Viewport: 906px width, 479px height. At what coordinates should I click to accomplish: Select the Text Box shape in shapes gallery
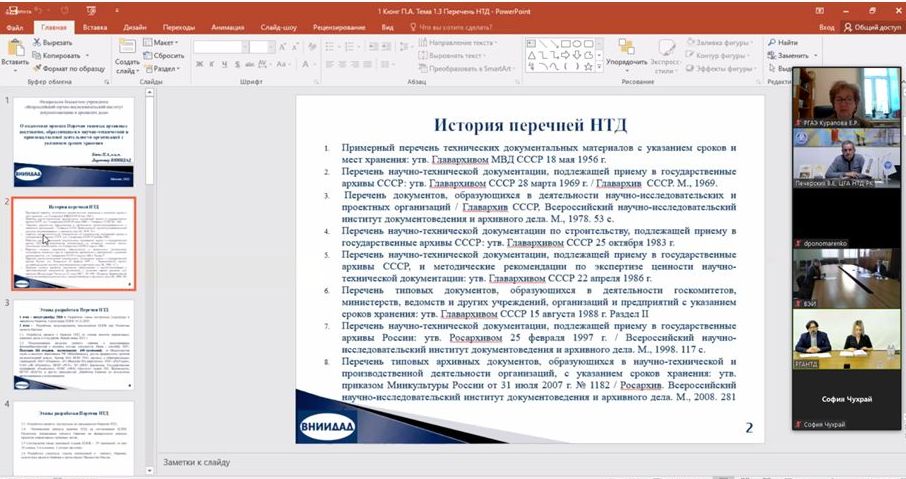pyautogui.click(x=531, y=43)
